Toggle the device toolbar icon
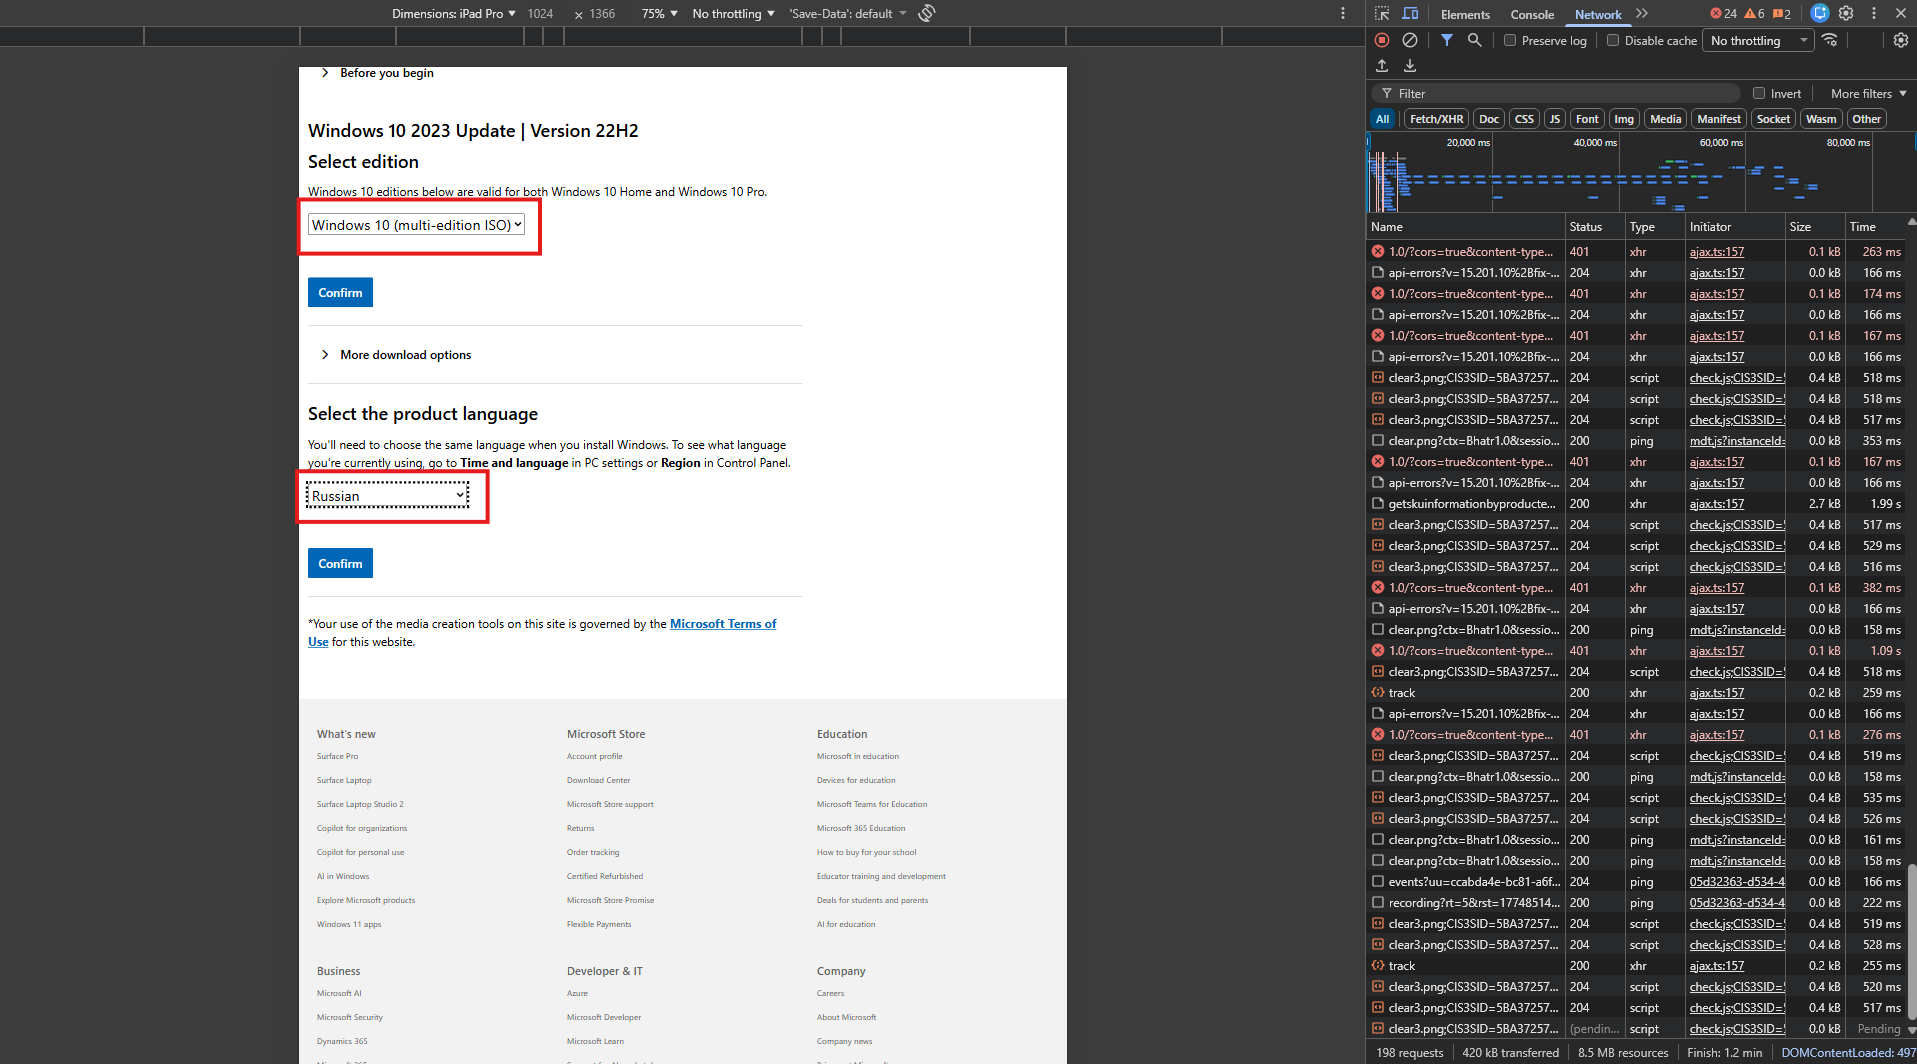 tap(1410, 14)
